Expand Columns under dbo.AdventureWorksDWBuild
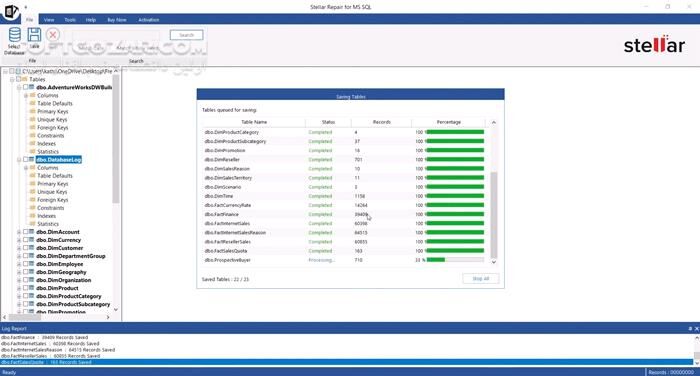Screen dimensions: 700x376 [26, 96]
